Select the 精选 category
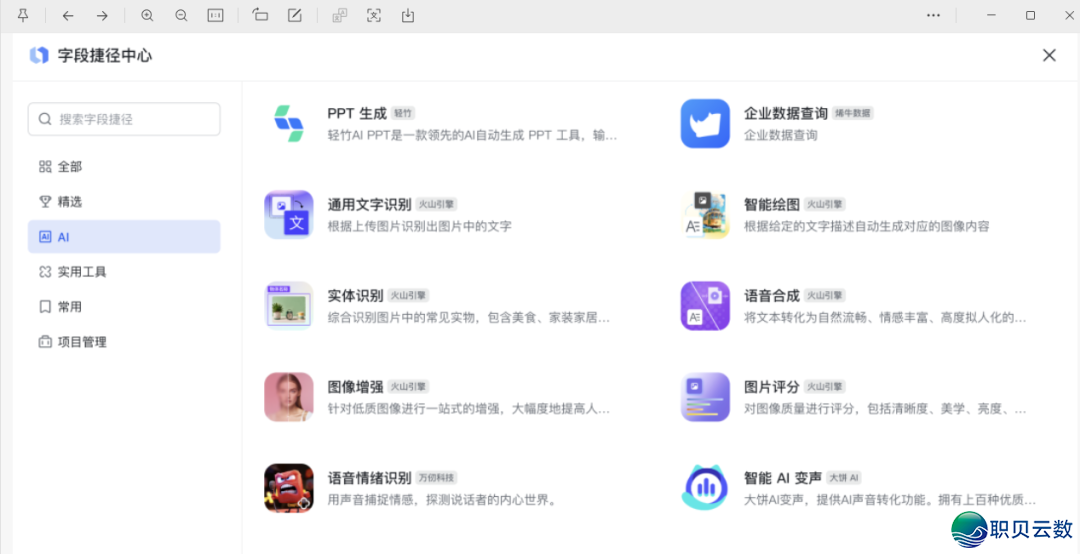Viewport: 1080px width, 554px height. click(x=124, y=202)
